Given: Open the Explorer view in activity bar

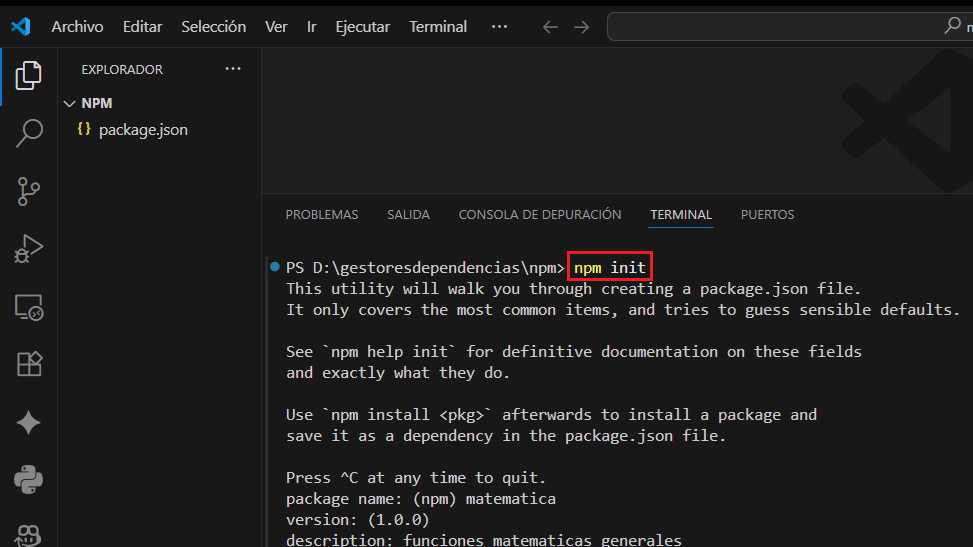Looking at the screenshot, I should click(x=29, y=75).
